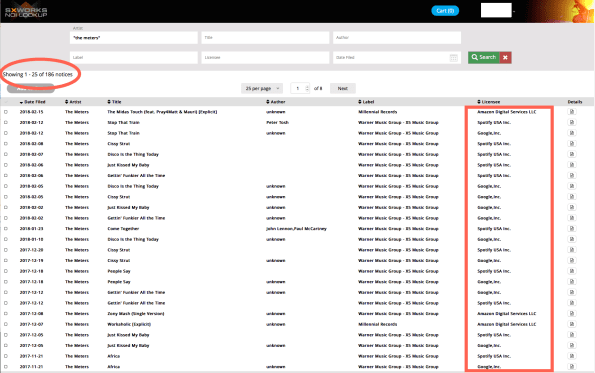This screenshot has height=373, width=595.
Task: Open details for Workaholic (Explicit) notice
Action: click(x=571, y=324)
